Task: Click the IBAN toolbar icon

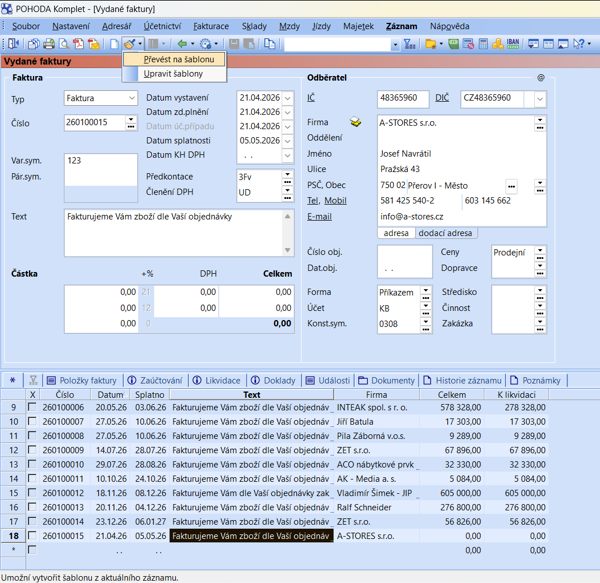Action: [x=513, y=44]
